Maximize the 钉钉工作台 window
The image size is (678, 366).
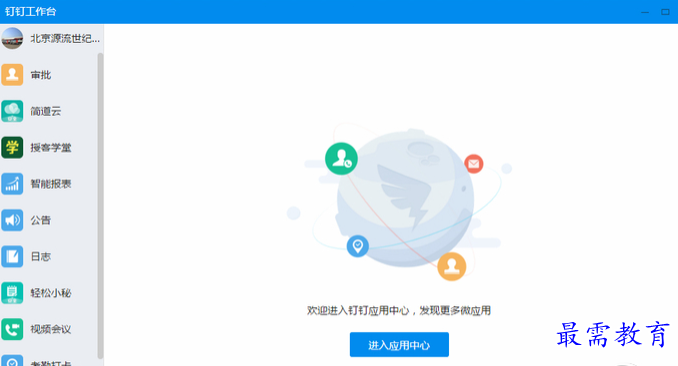coord(665,12)
